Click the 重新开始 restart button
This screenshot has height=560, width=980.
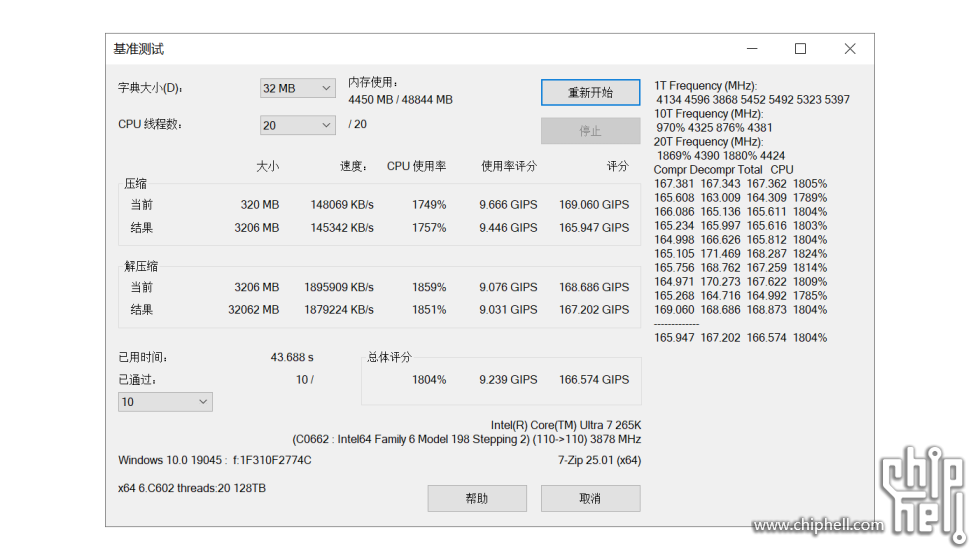coord(590,93)
